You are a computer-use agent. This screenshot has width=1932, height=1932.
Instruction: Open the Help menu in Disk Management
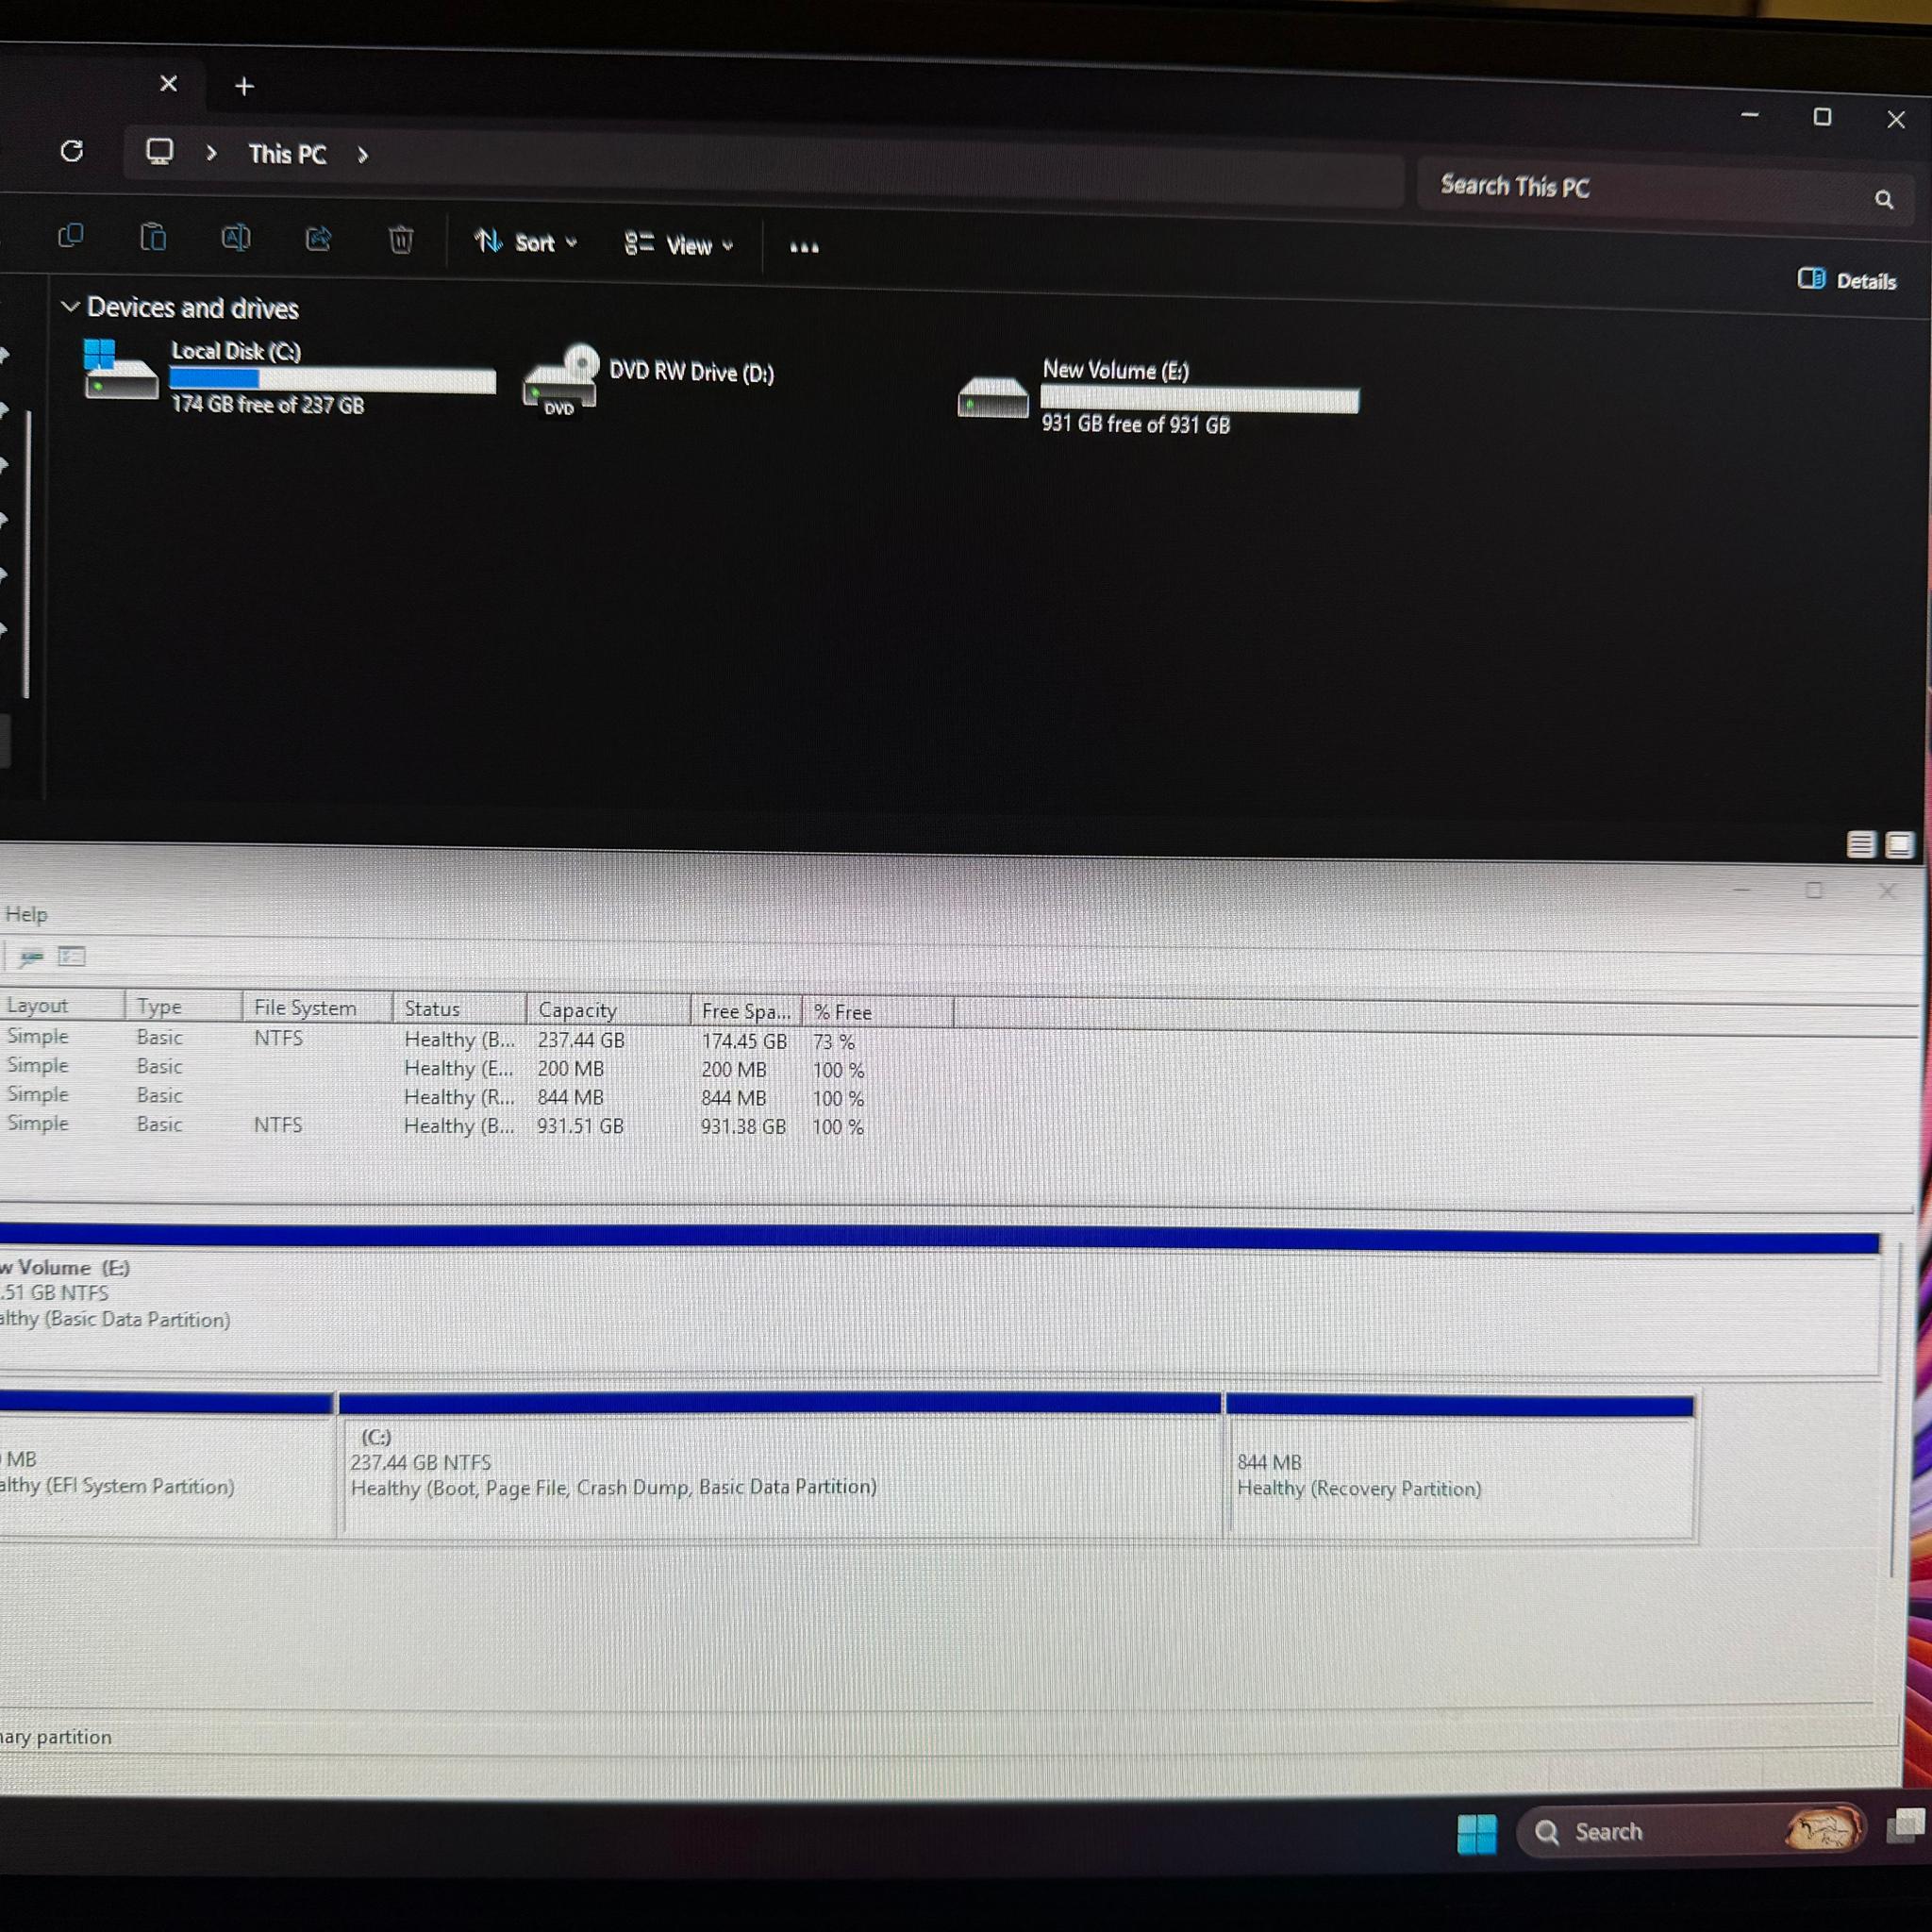(x=26, y=914)
